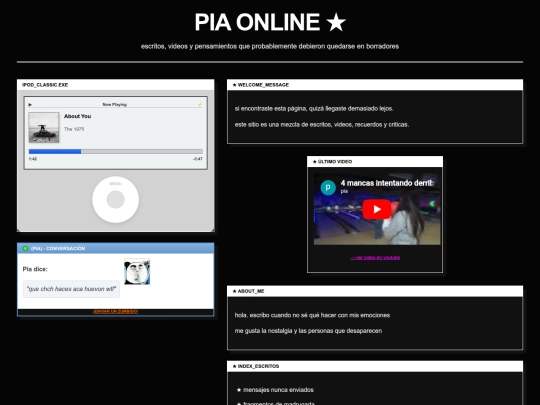Click the '(PIA) - CONVERSACIÓN' title bar
Image resolution: width=540 pixels, height=405 pixels.
click(116, 248)
